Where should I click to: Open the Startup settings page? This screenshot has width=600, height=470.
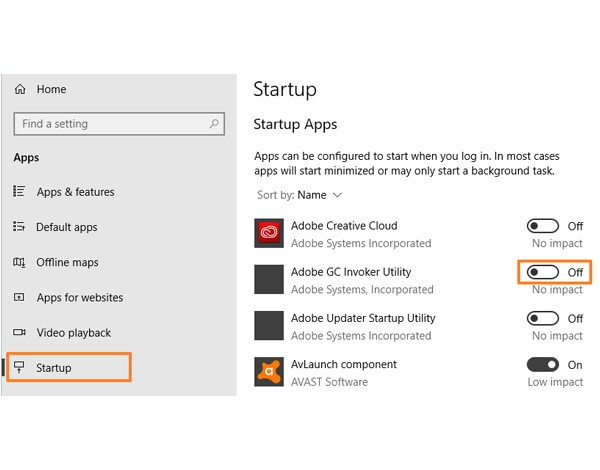pos(54,368)
